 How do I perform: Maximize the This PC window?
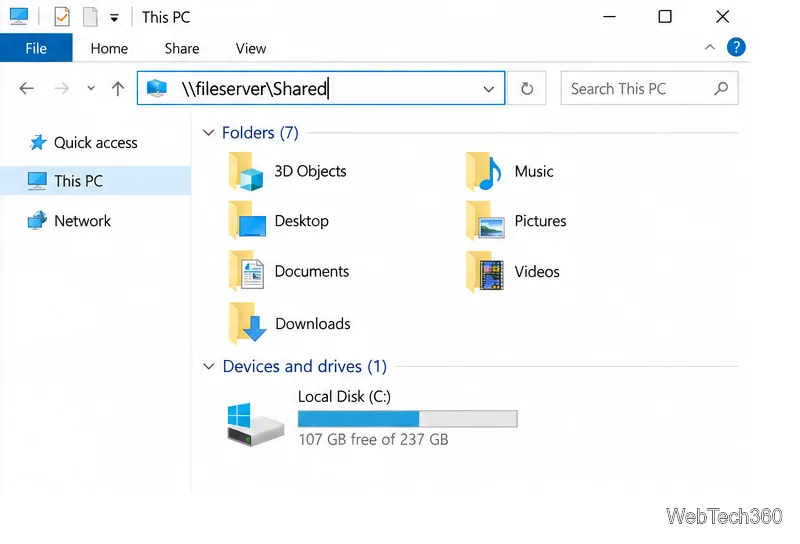[665, 17]
